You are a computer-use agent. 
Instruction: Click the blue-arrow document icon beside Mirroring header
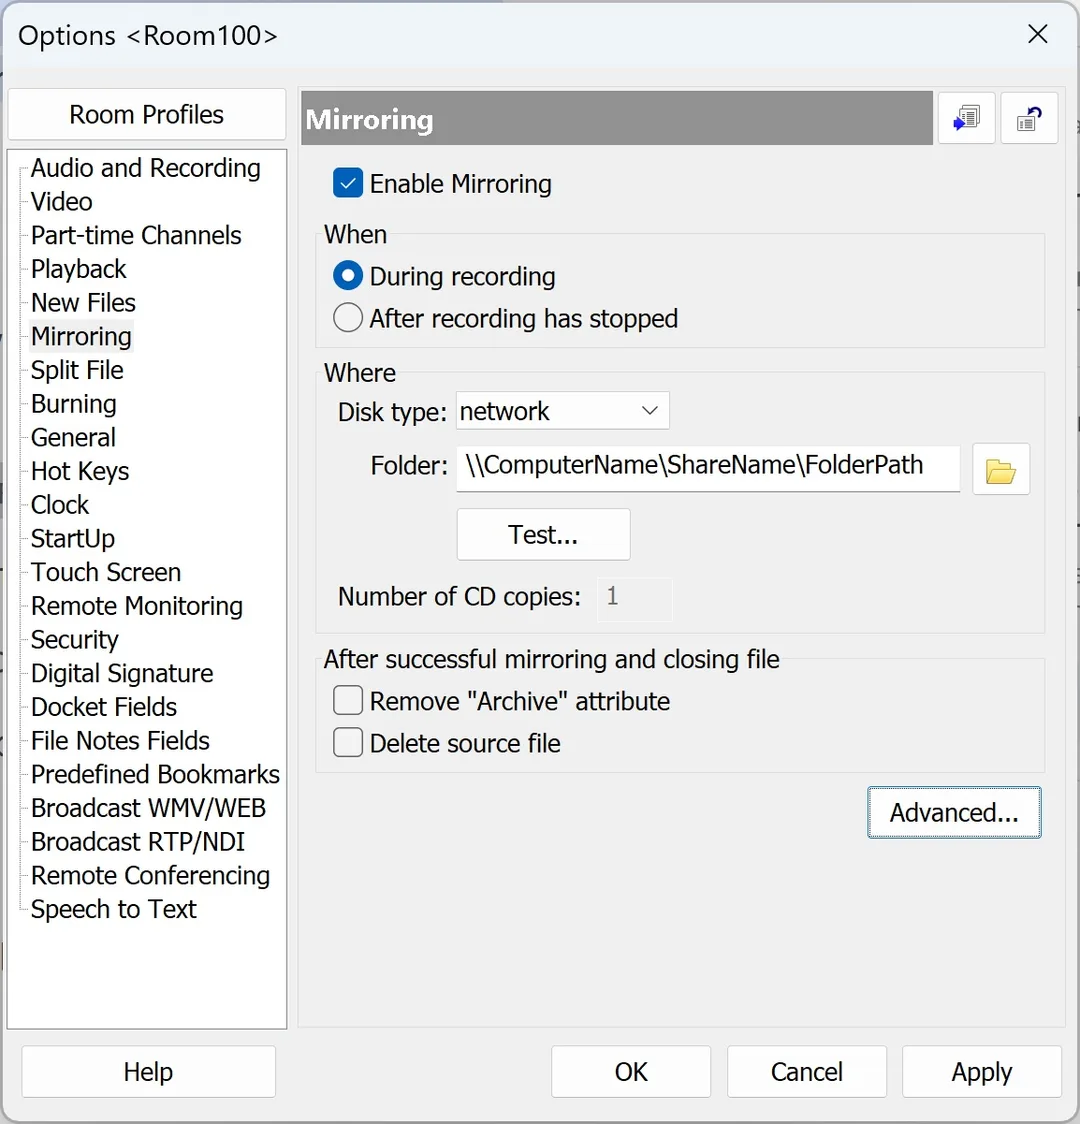tap(966, 118)
